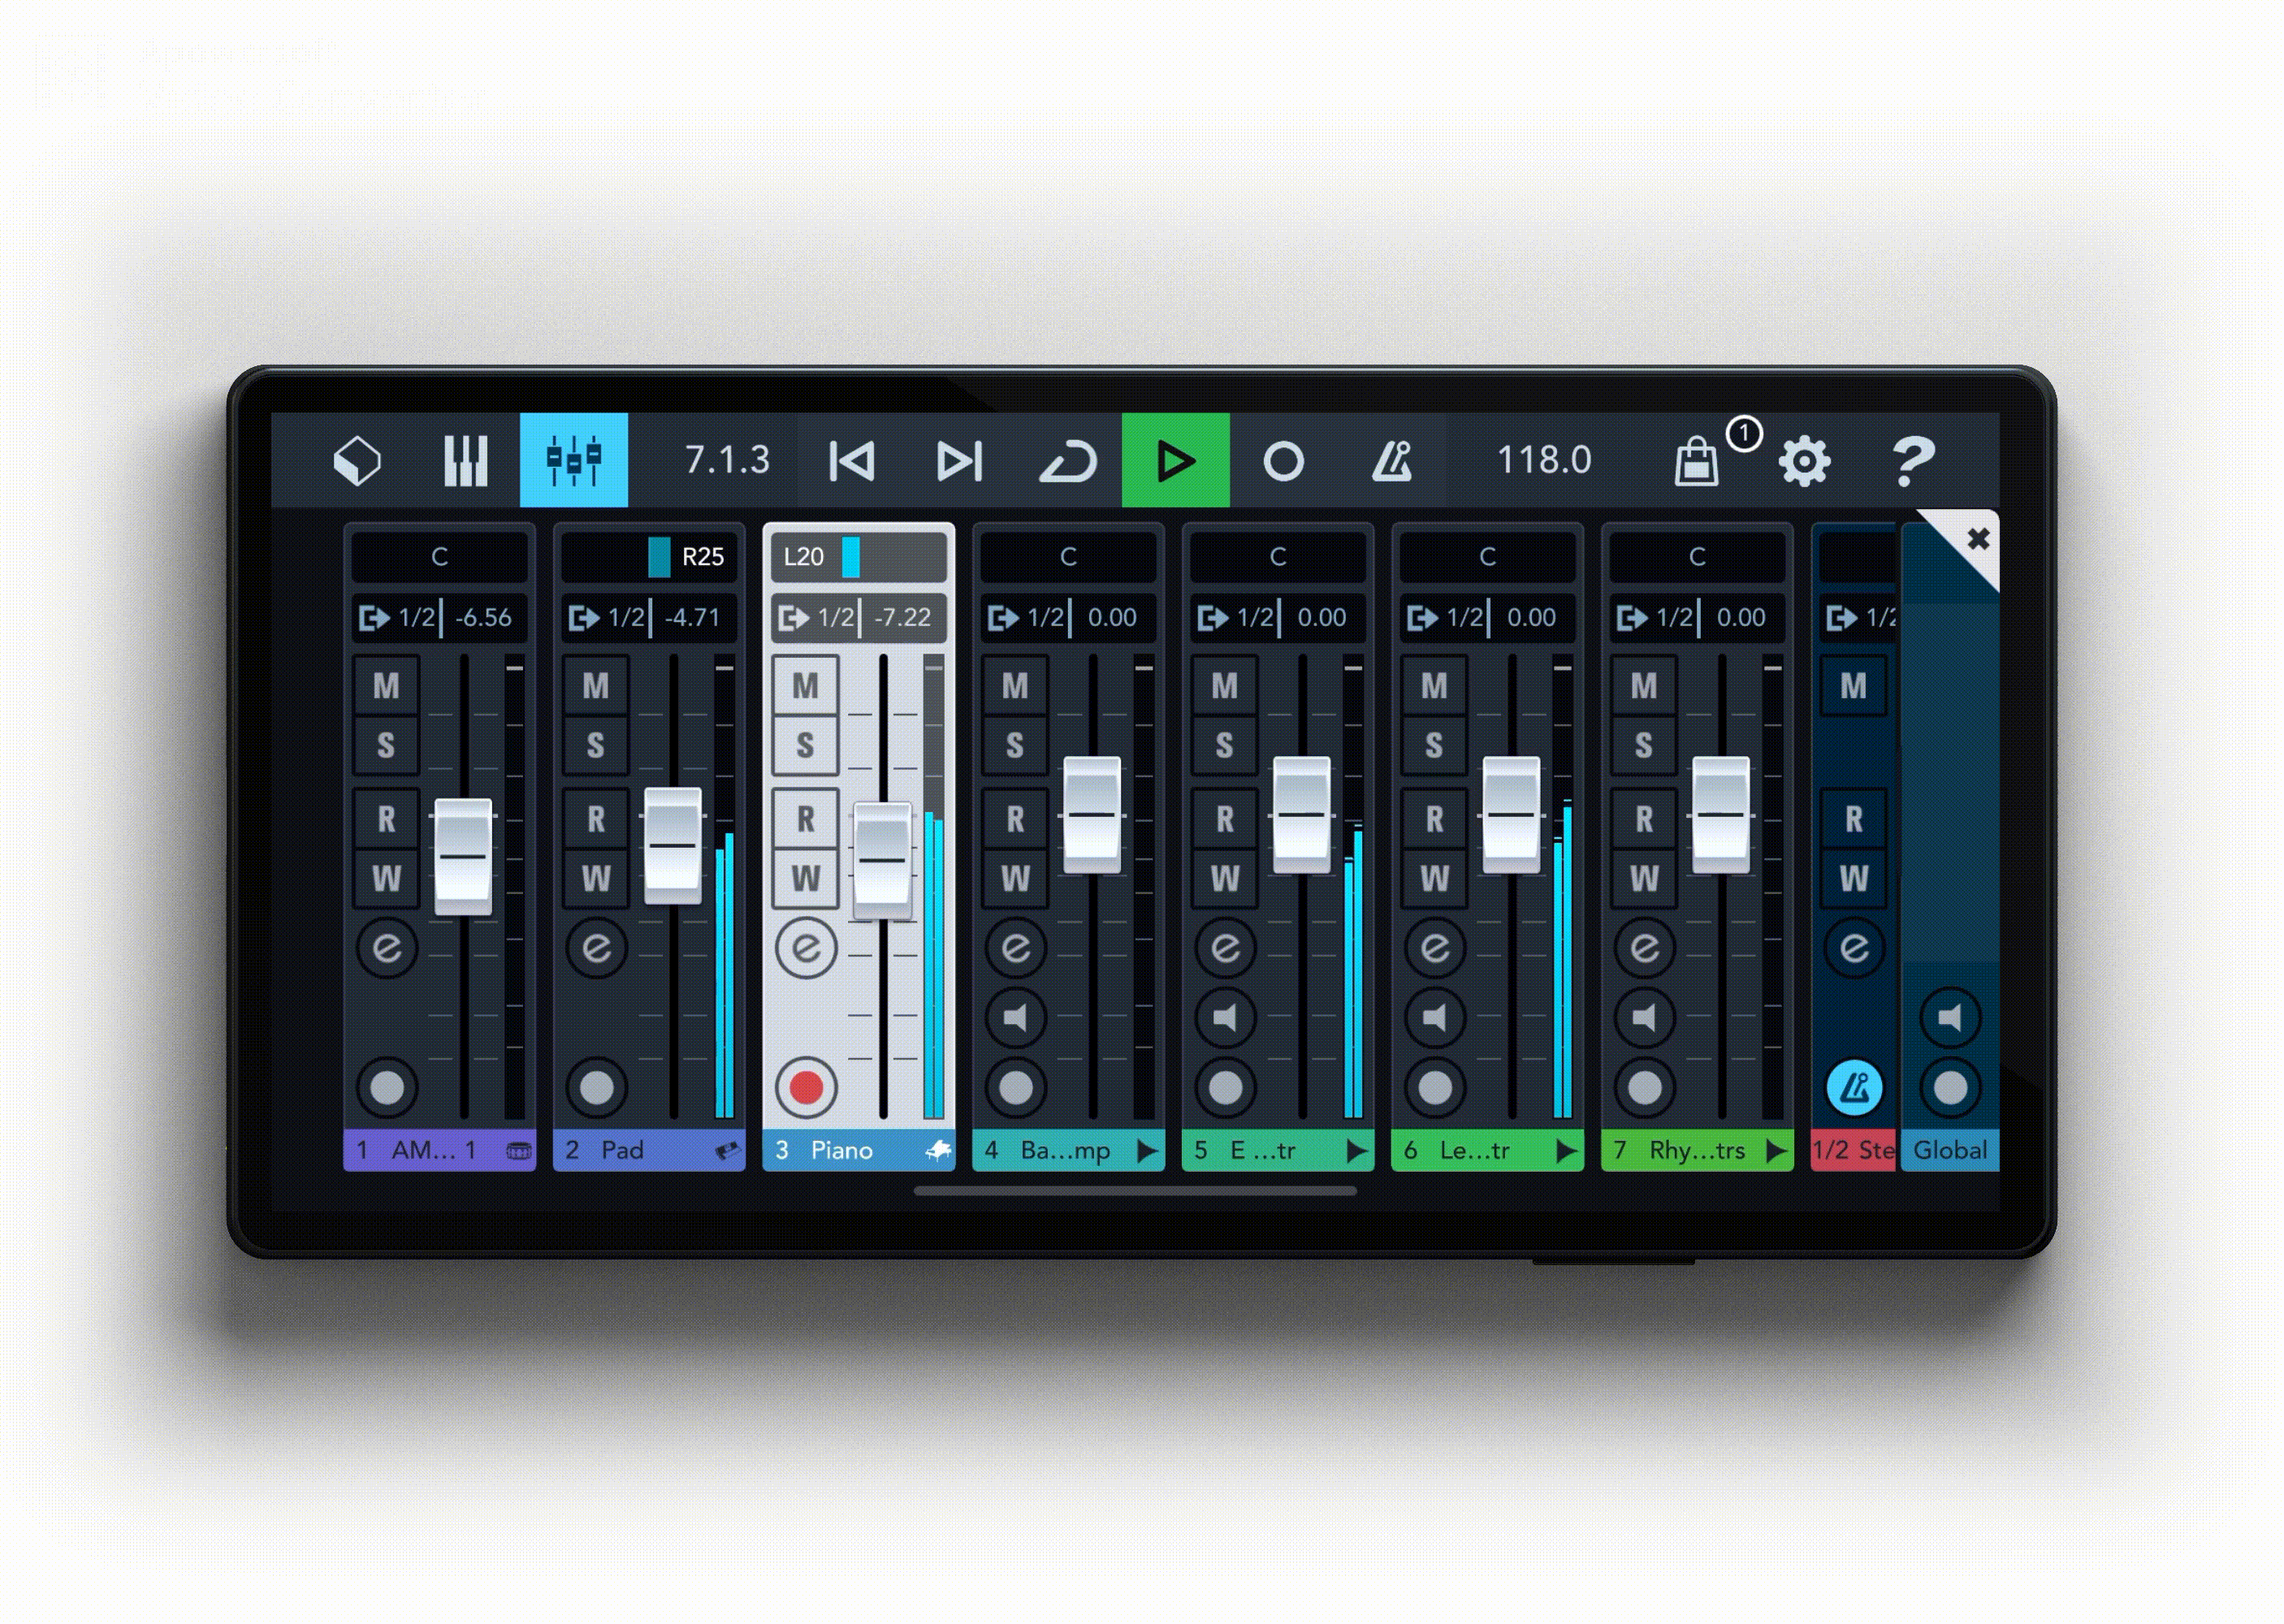Select the Global channel tab
The width and height of the screenshot is (2284, 1624).
pyautogui.click(x=1949, y=1151)
